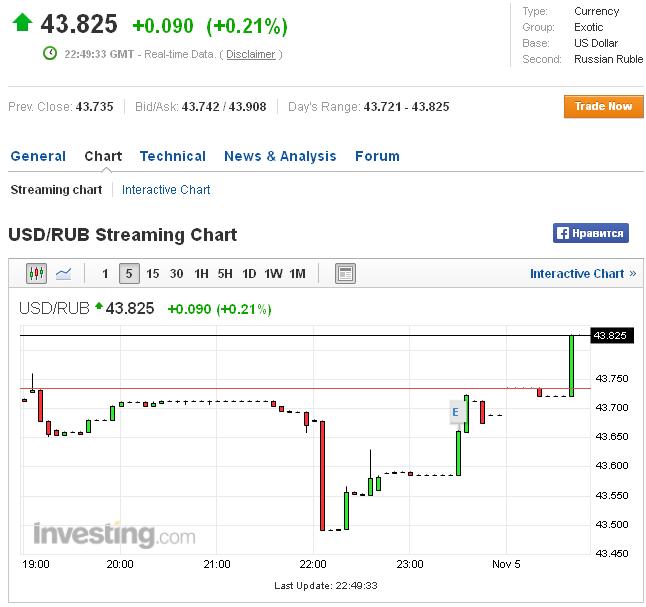Click the green up arrow by price

point(22,22)
